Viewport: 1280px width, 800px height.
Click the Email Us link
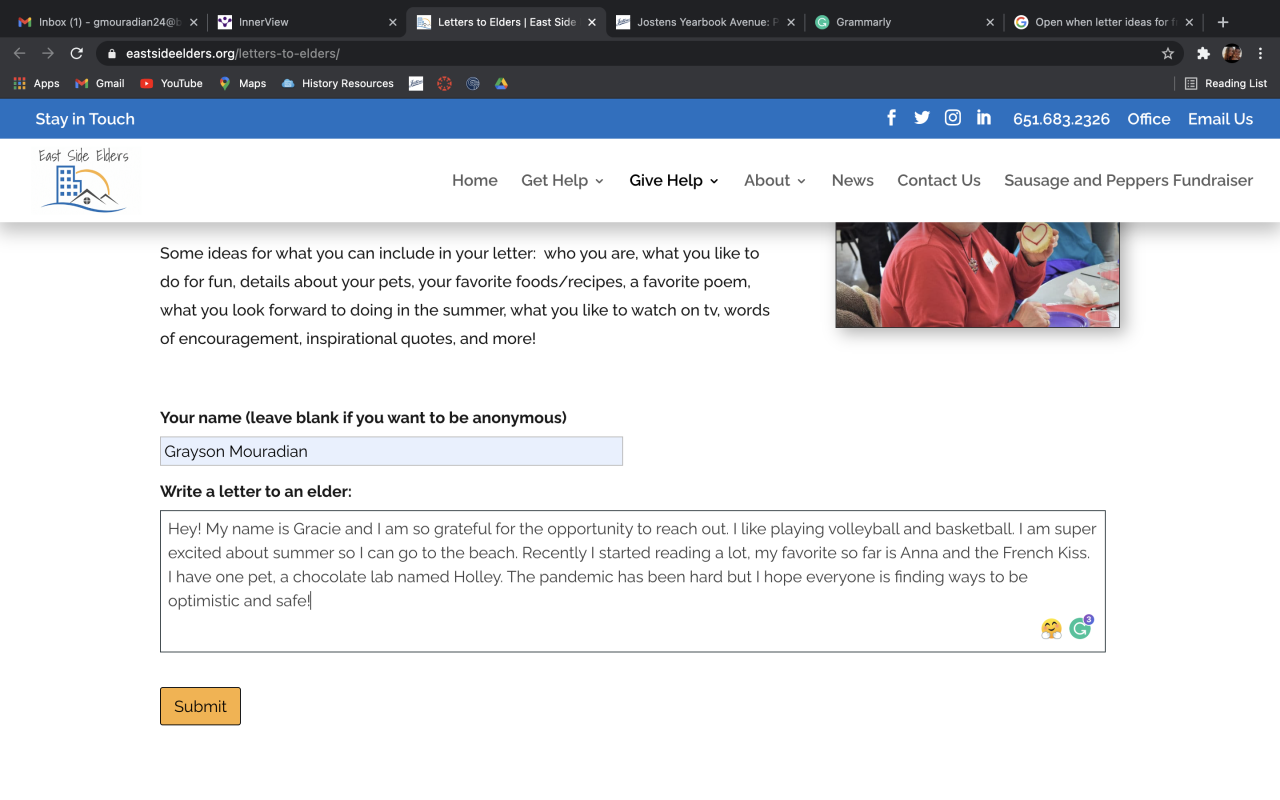(x=1220, y=119)
